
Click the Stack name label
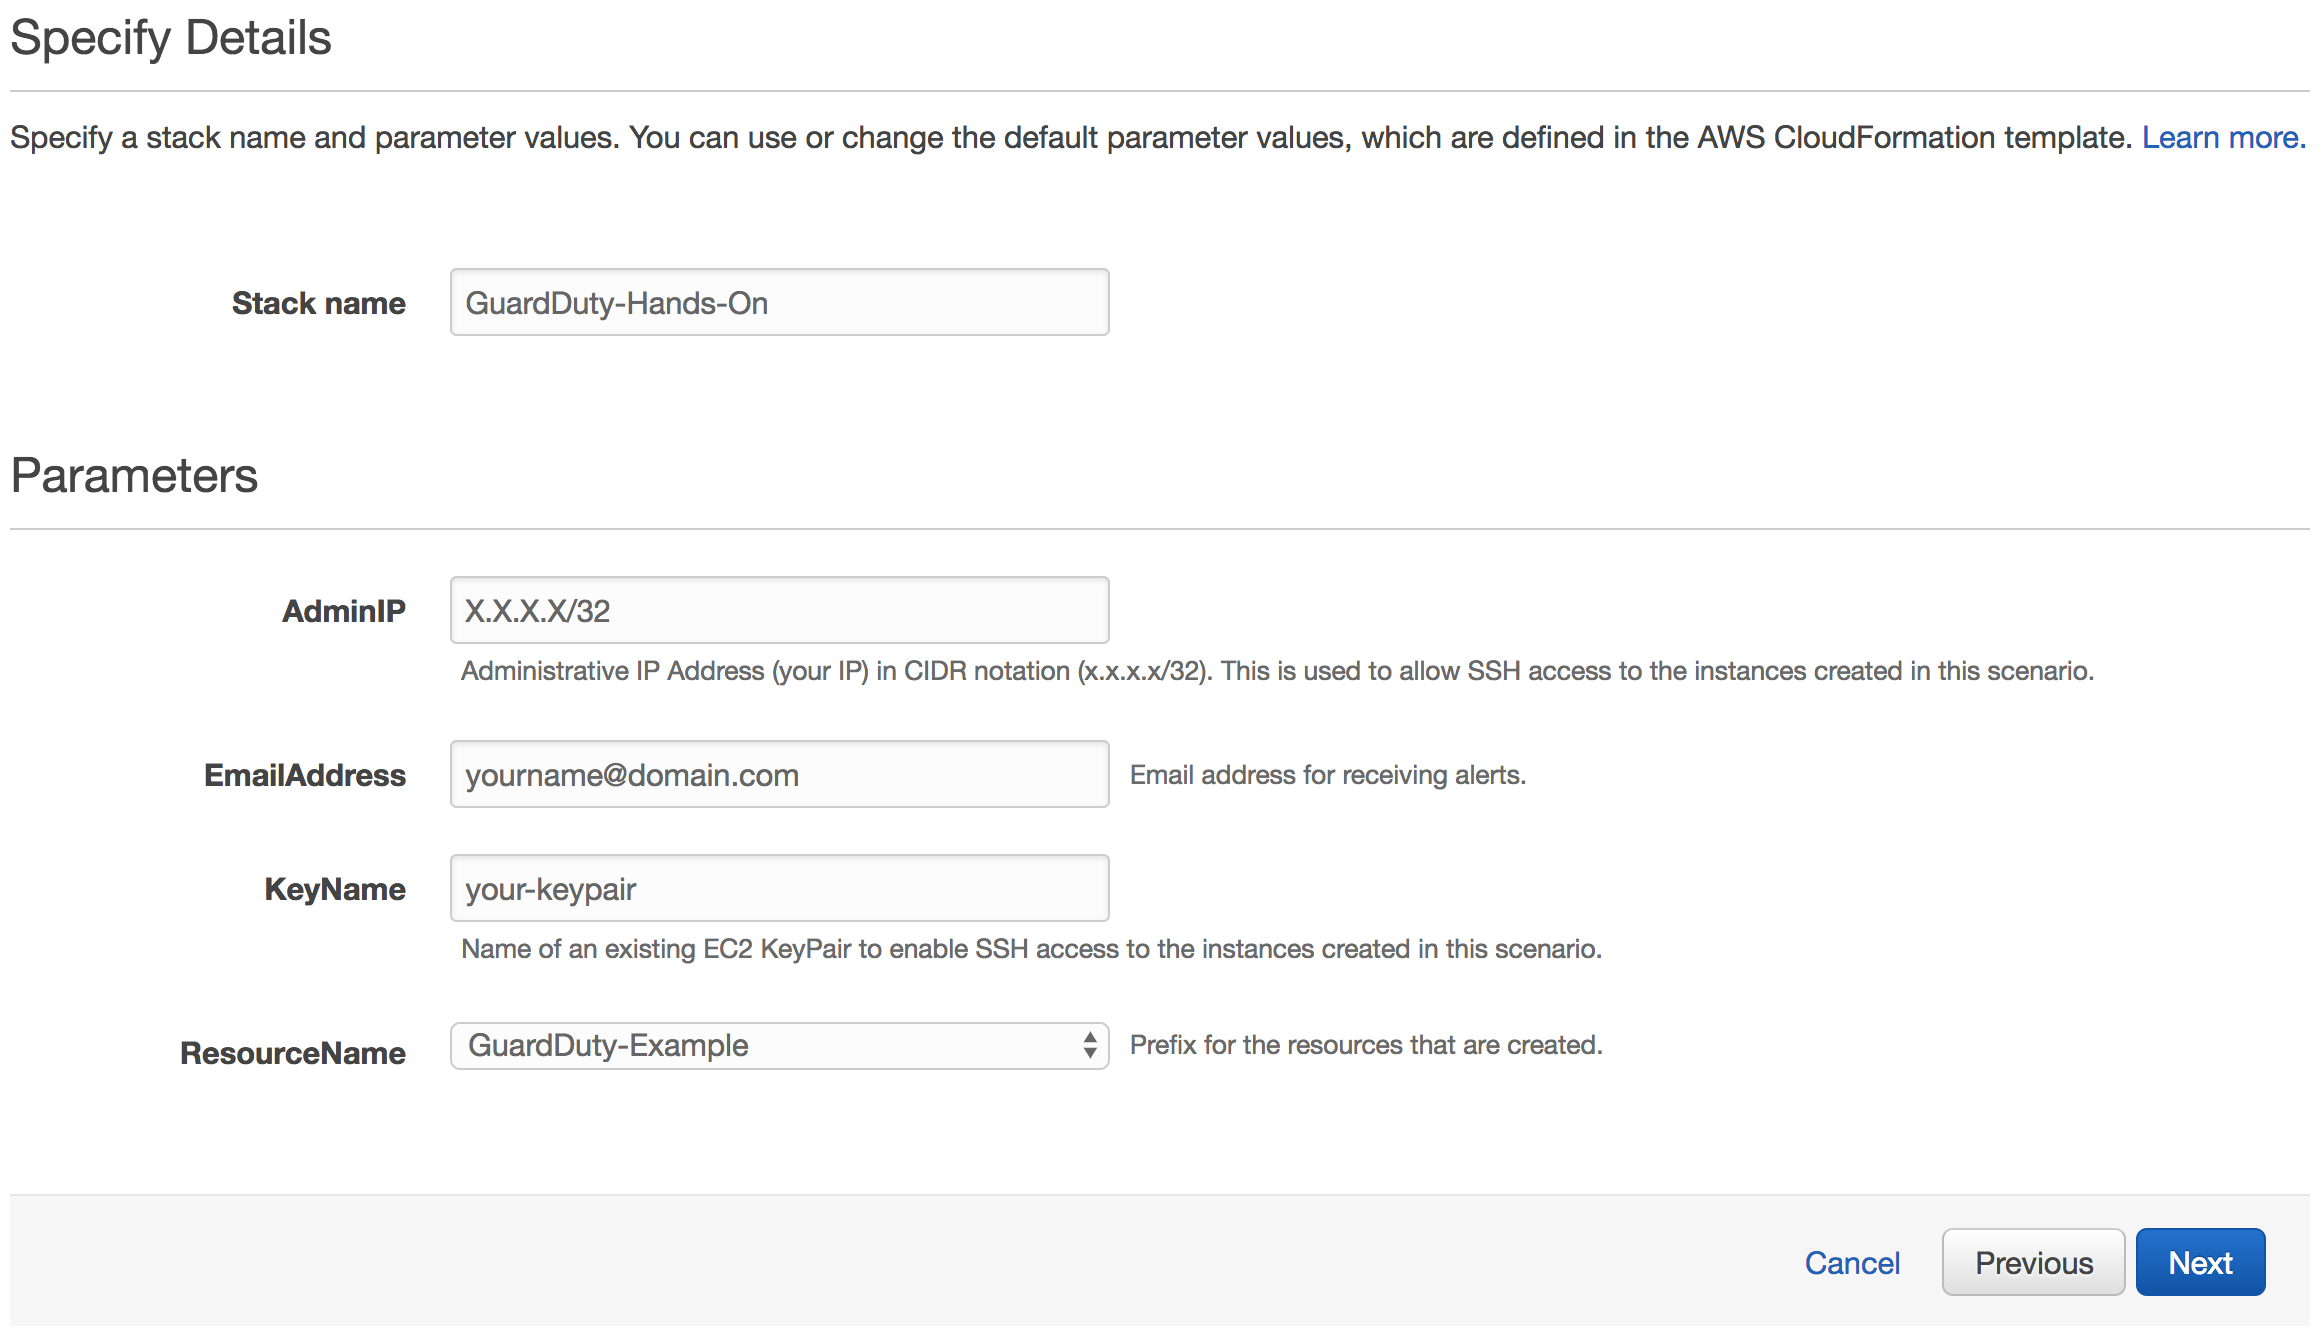319,303
